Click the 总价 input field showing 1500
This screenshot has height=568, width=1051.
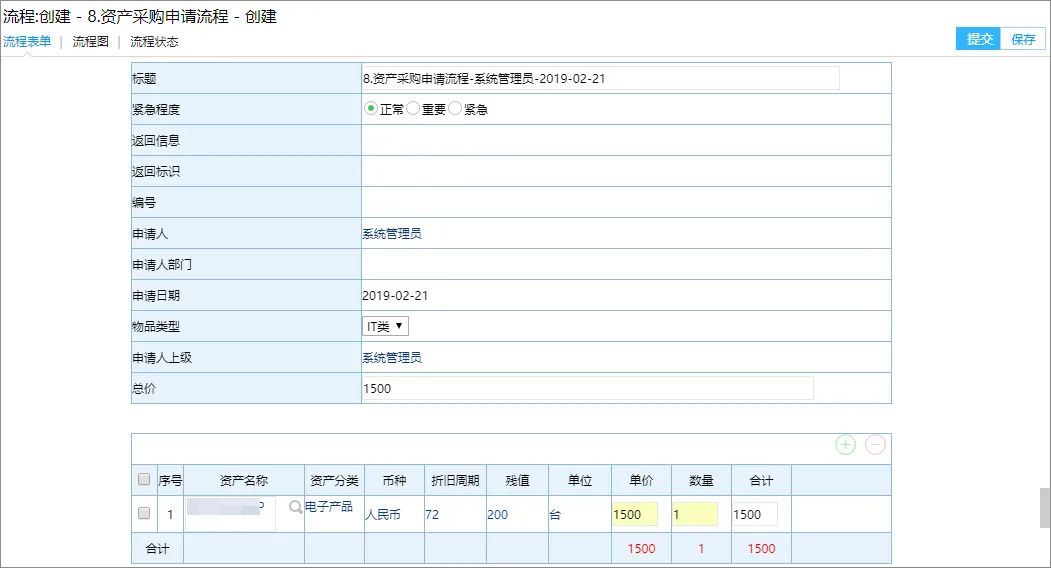pos(588,388)
